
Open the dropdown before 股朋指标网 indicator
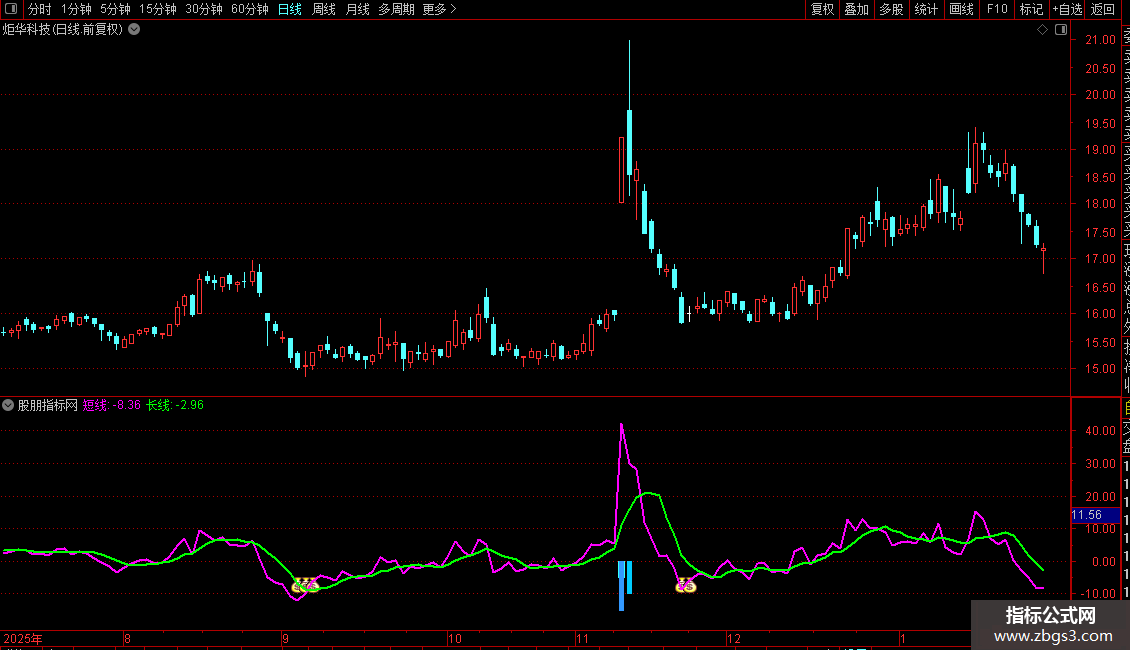pos(8,405)
